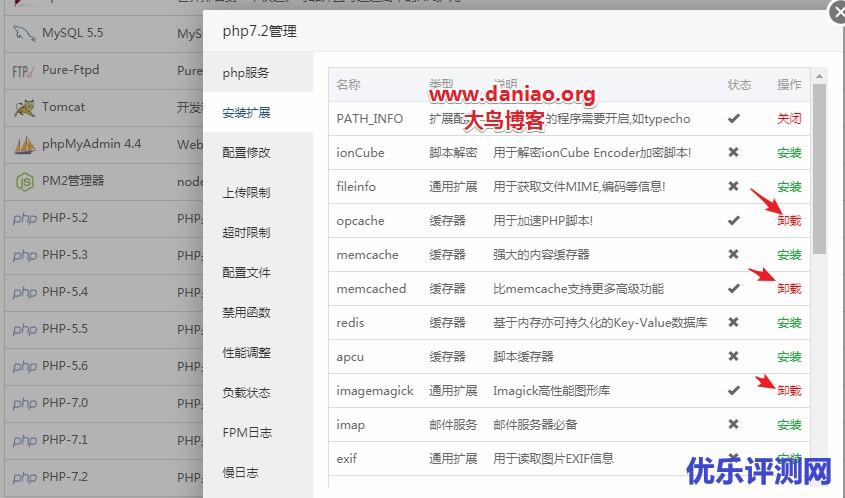This screenshot has height=498, width=845.
Task: Switch to the 配置修改 tab
Action: point(246,152)
